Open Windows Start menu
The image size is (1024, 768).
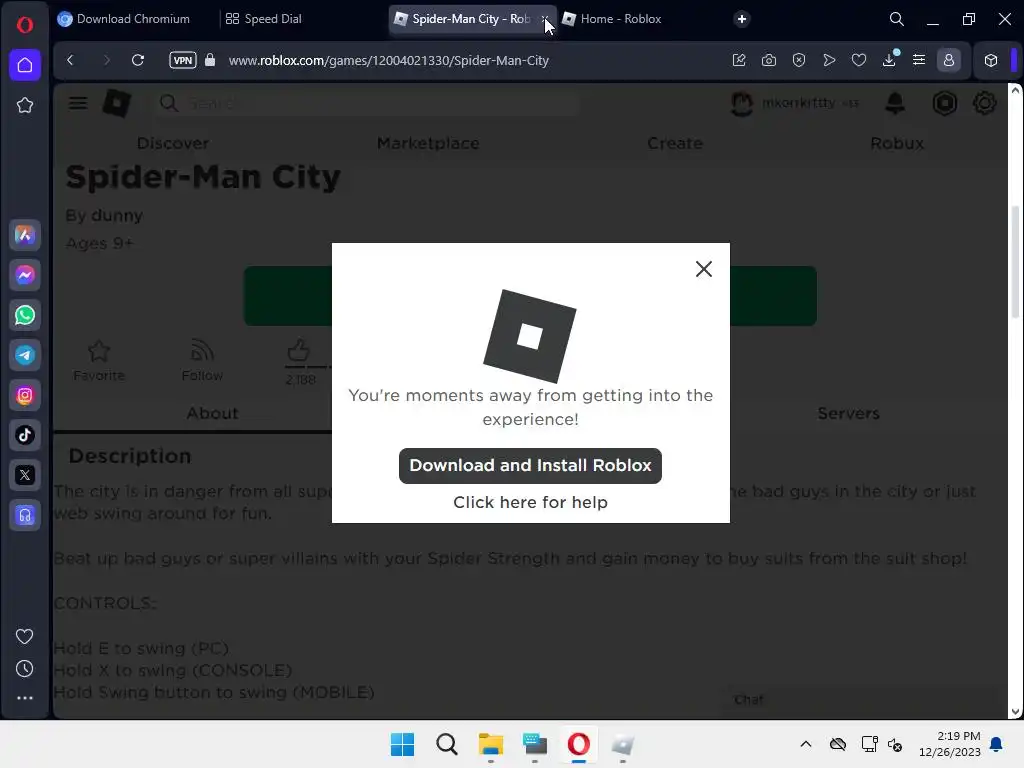[402, 744]
